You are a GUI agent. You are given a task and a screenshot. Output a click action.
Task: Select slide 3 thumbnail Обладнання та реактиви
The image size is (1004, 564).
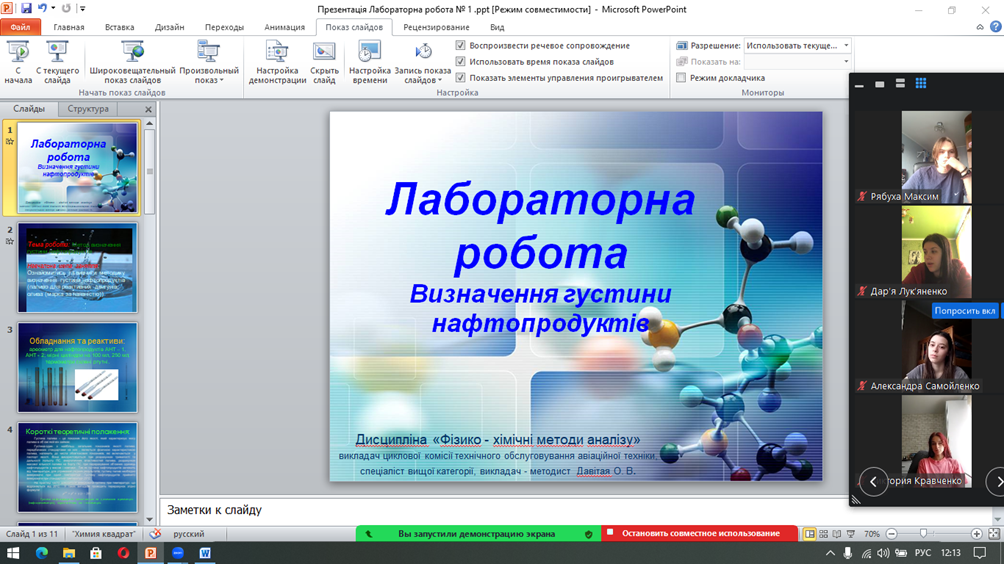78,367
